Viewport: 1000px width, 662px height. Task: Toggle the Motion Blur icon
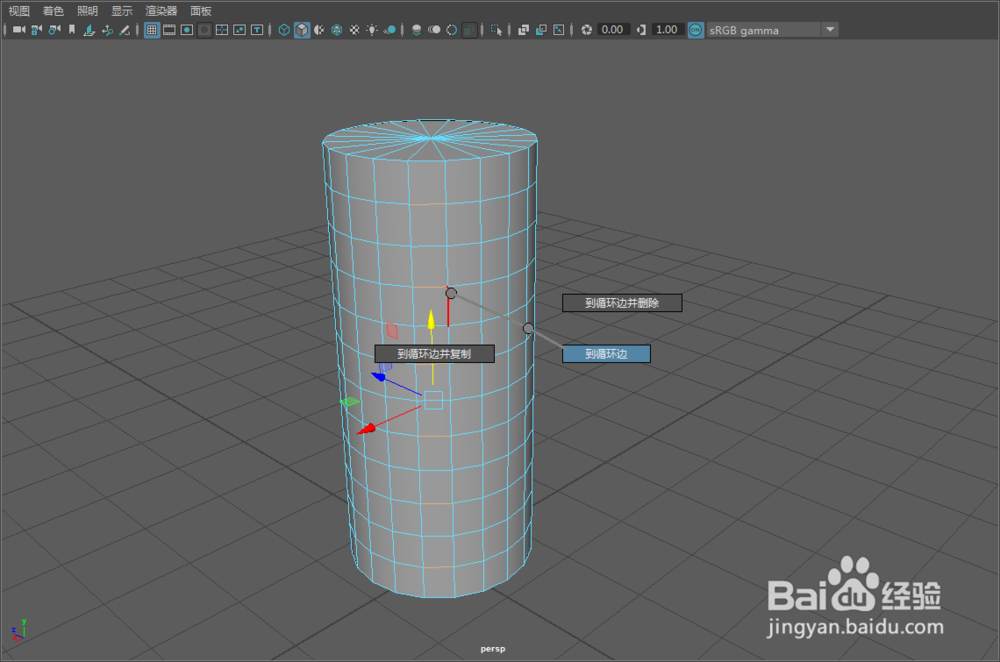pos(434,30)
